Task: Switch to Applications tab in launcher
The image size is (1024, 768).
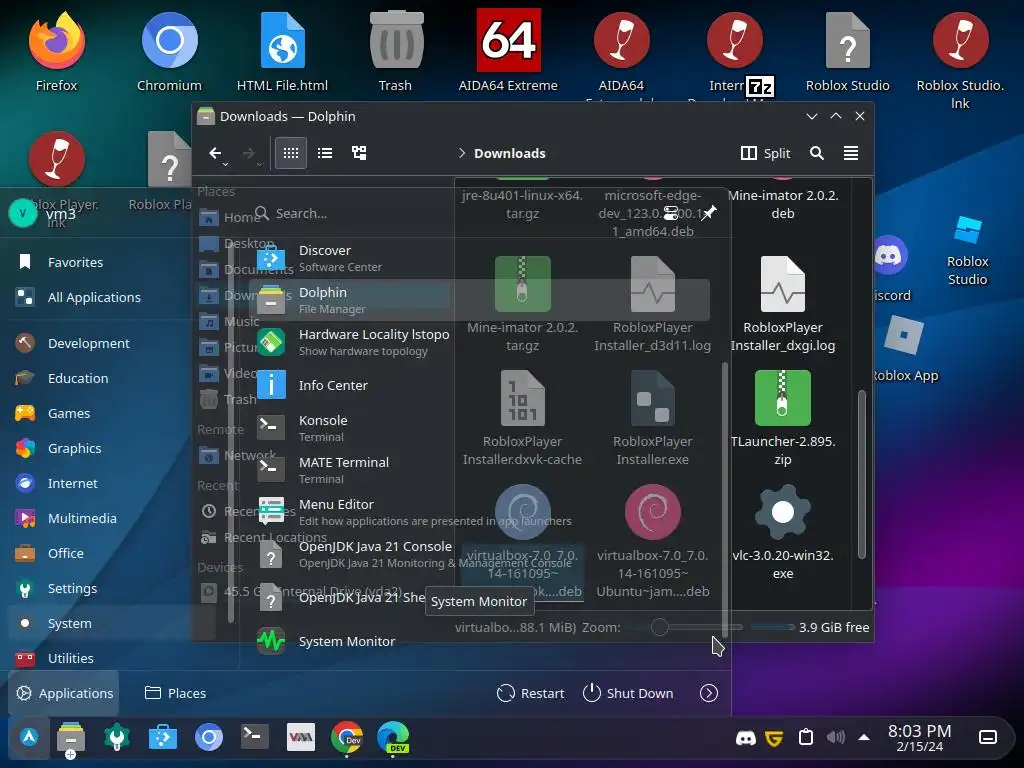Action: point(64,693)
